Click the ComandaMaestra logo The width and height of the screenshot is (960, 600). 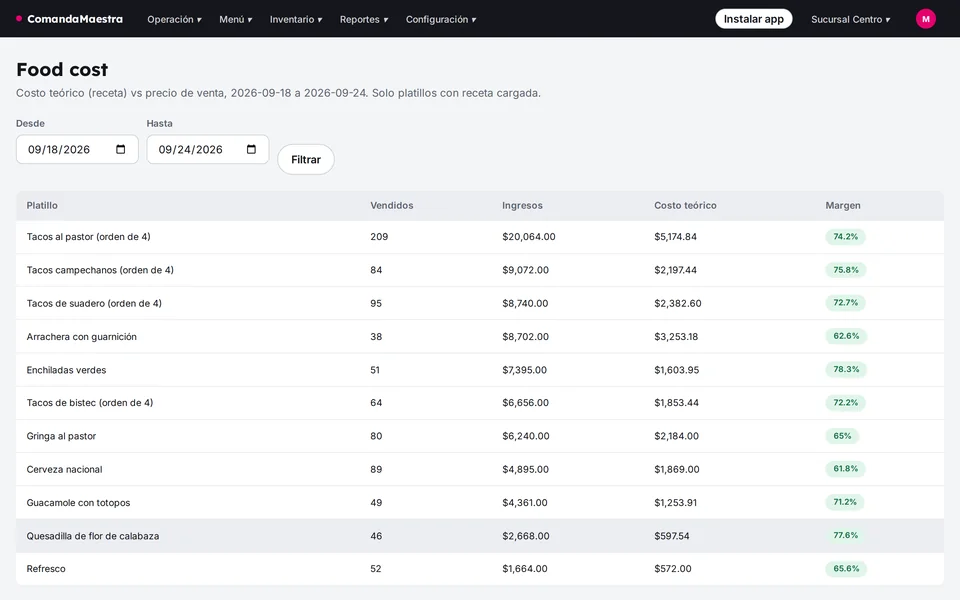point(69,19)
